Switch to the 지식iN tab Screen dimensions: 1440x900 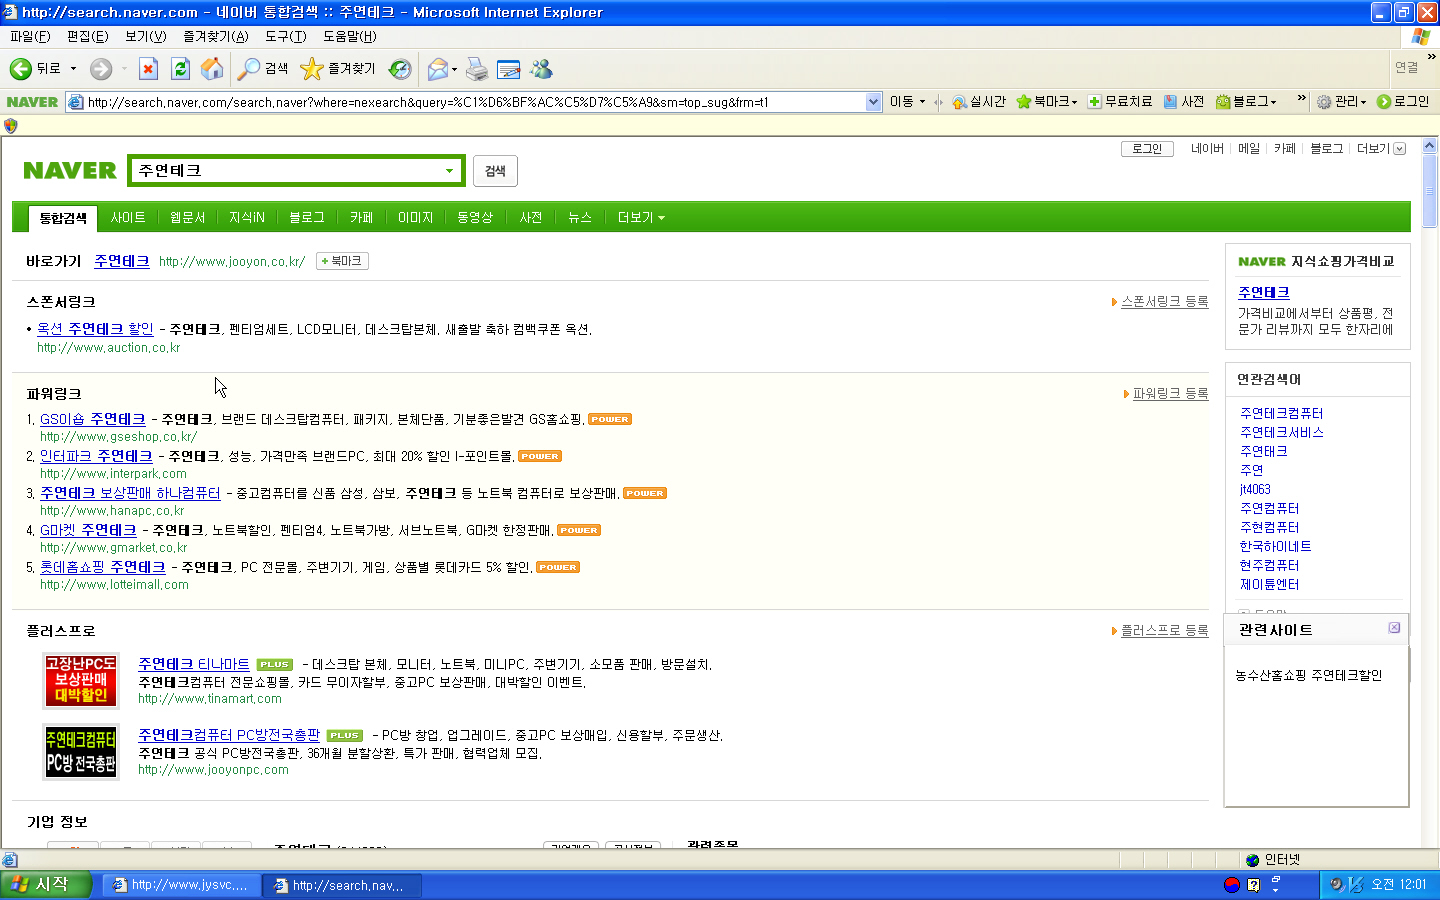coord(247,217)
